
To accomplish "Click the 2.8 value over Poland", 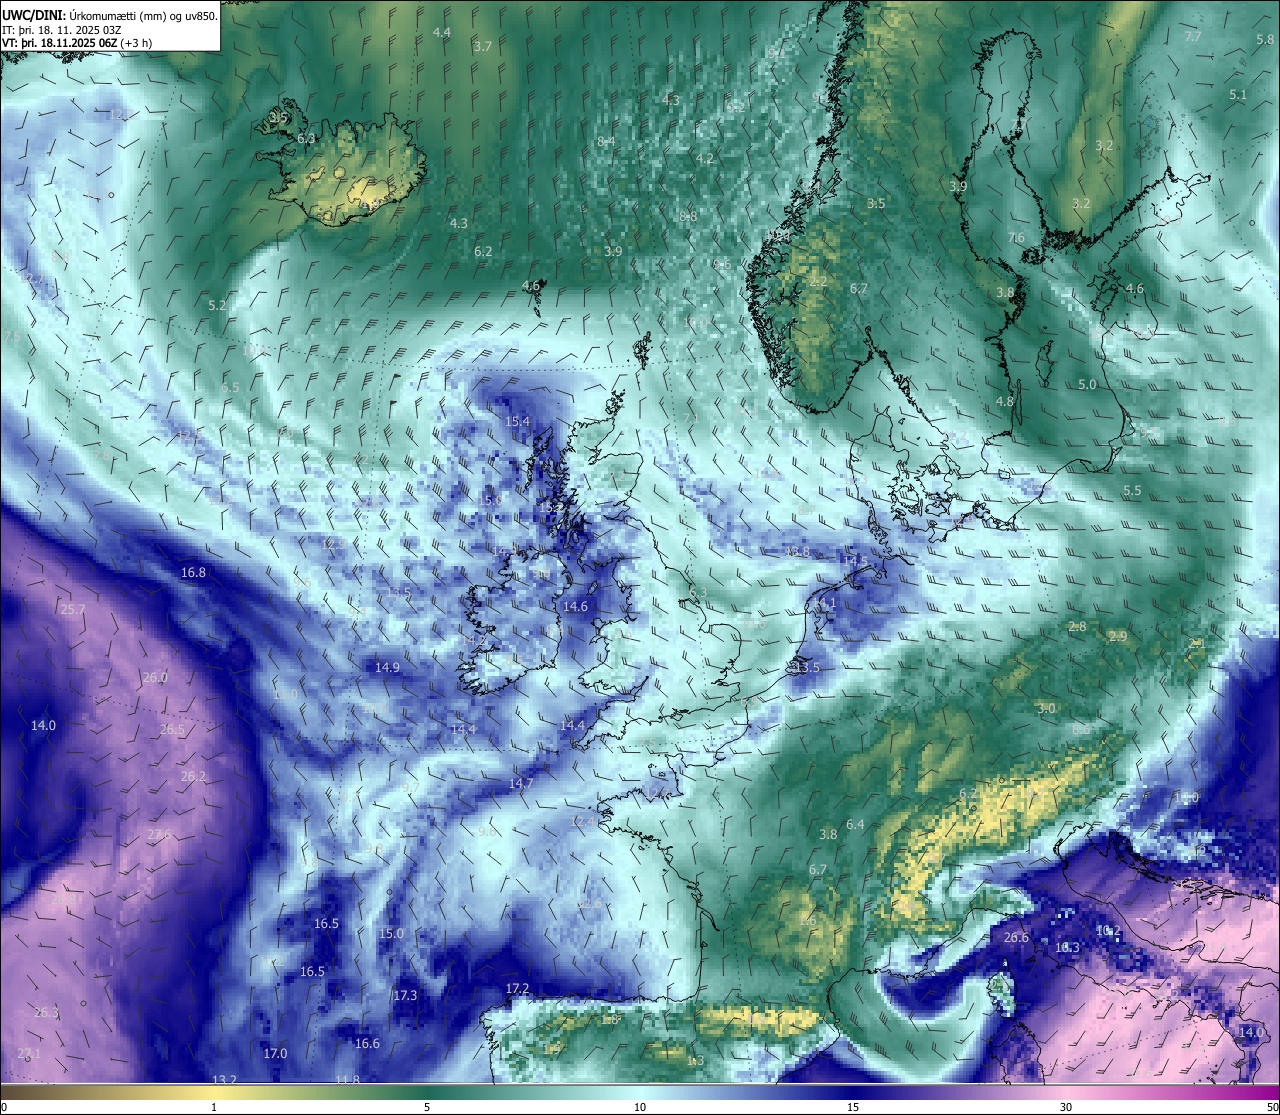I will (x=1077, y=627).
